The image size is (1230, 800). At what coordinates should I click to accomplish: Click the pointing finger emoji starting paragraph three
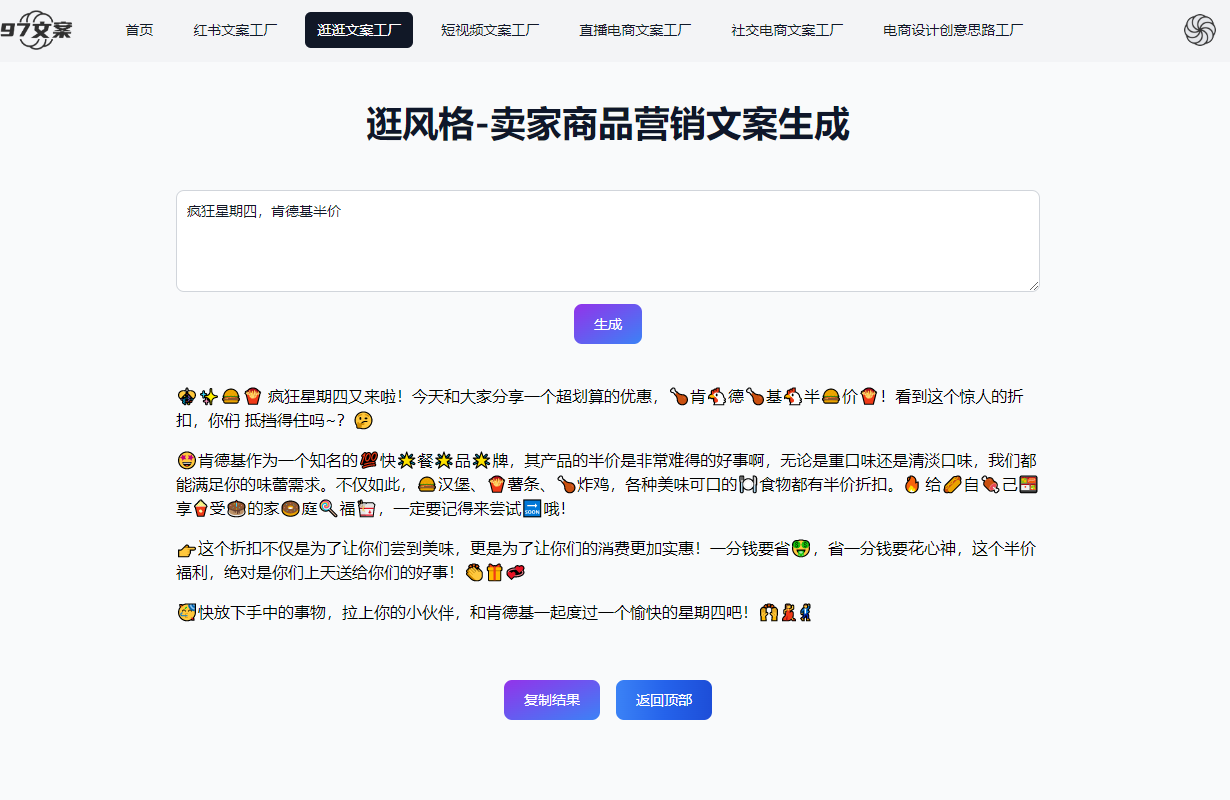(182, 548)
